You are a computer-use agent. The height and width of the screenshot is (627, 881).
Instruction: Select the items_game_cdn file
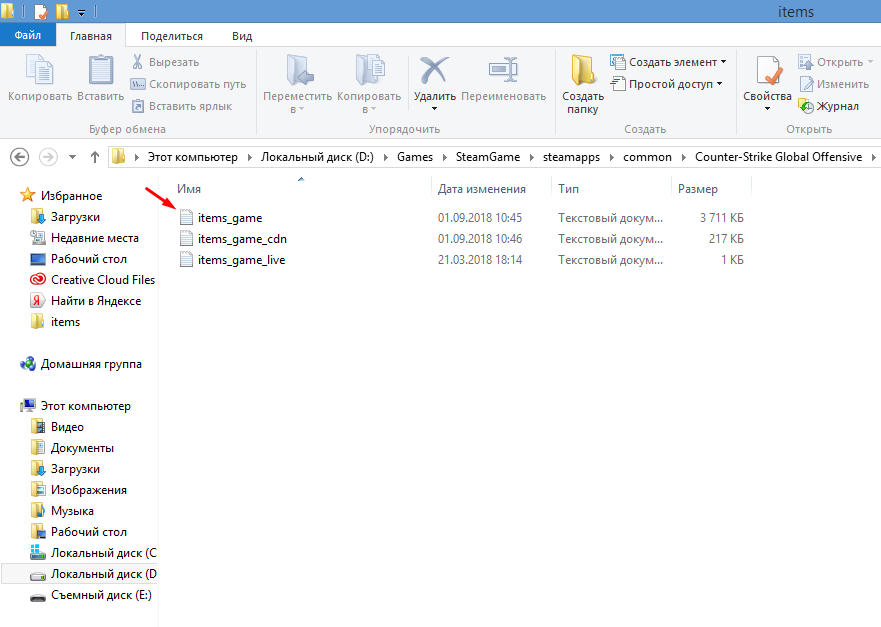coord(242,239)
